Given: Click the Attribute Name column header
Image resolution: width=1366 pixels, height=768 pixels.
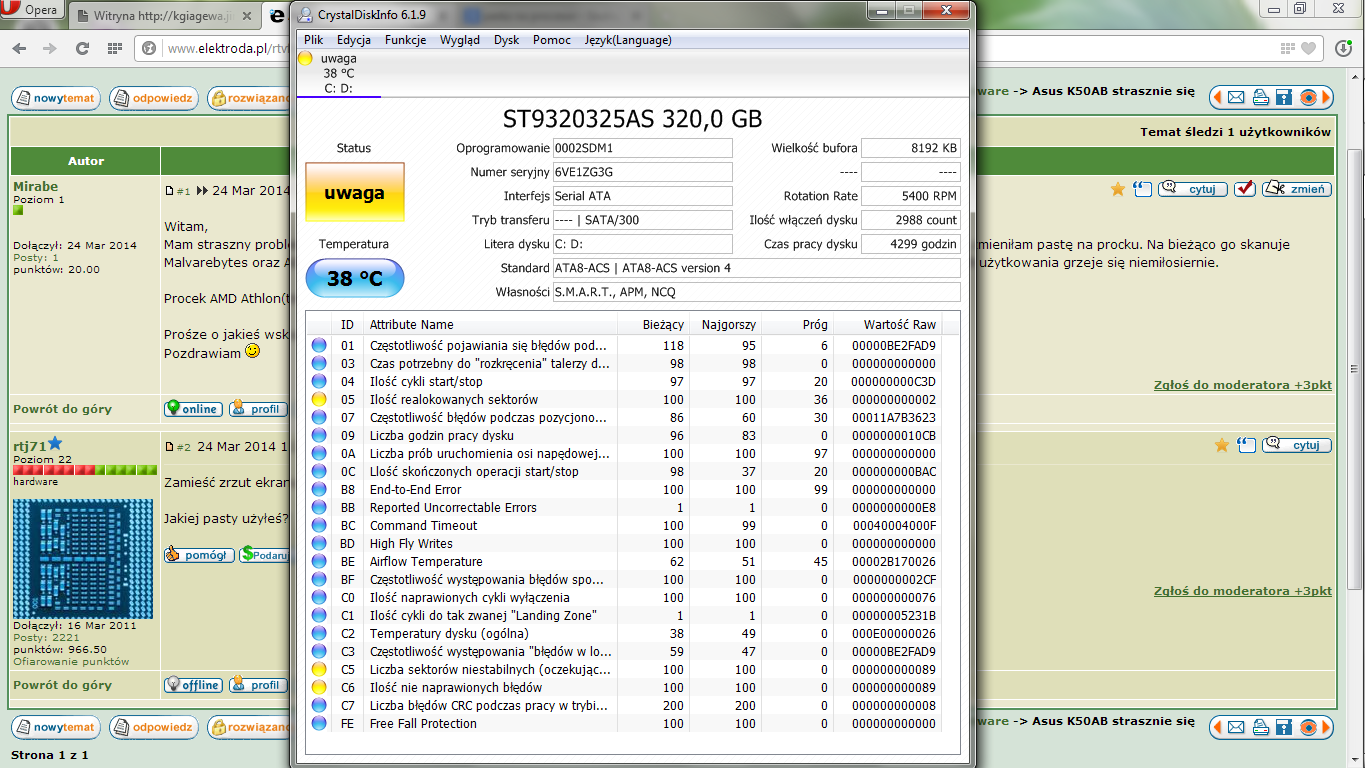Looking at the screenshot, I should click(490, 324).
